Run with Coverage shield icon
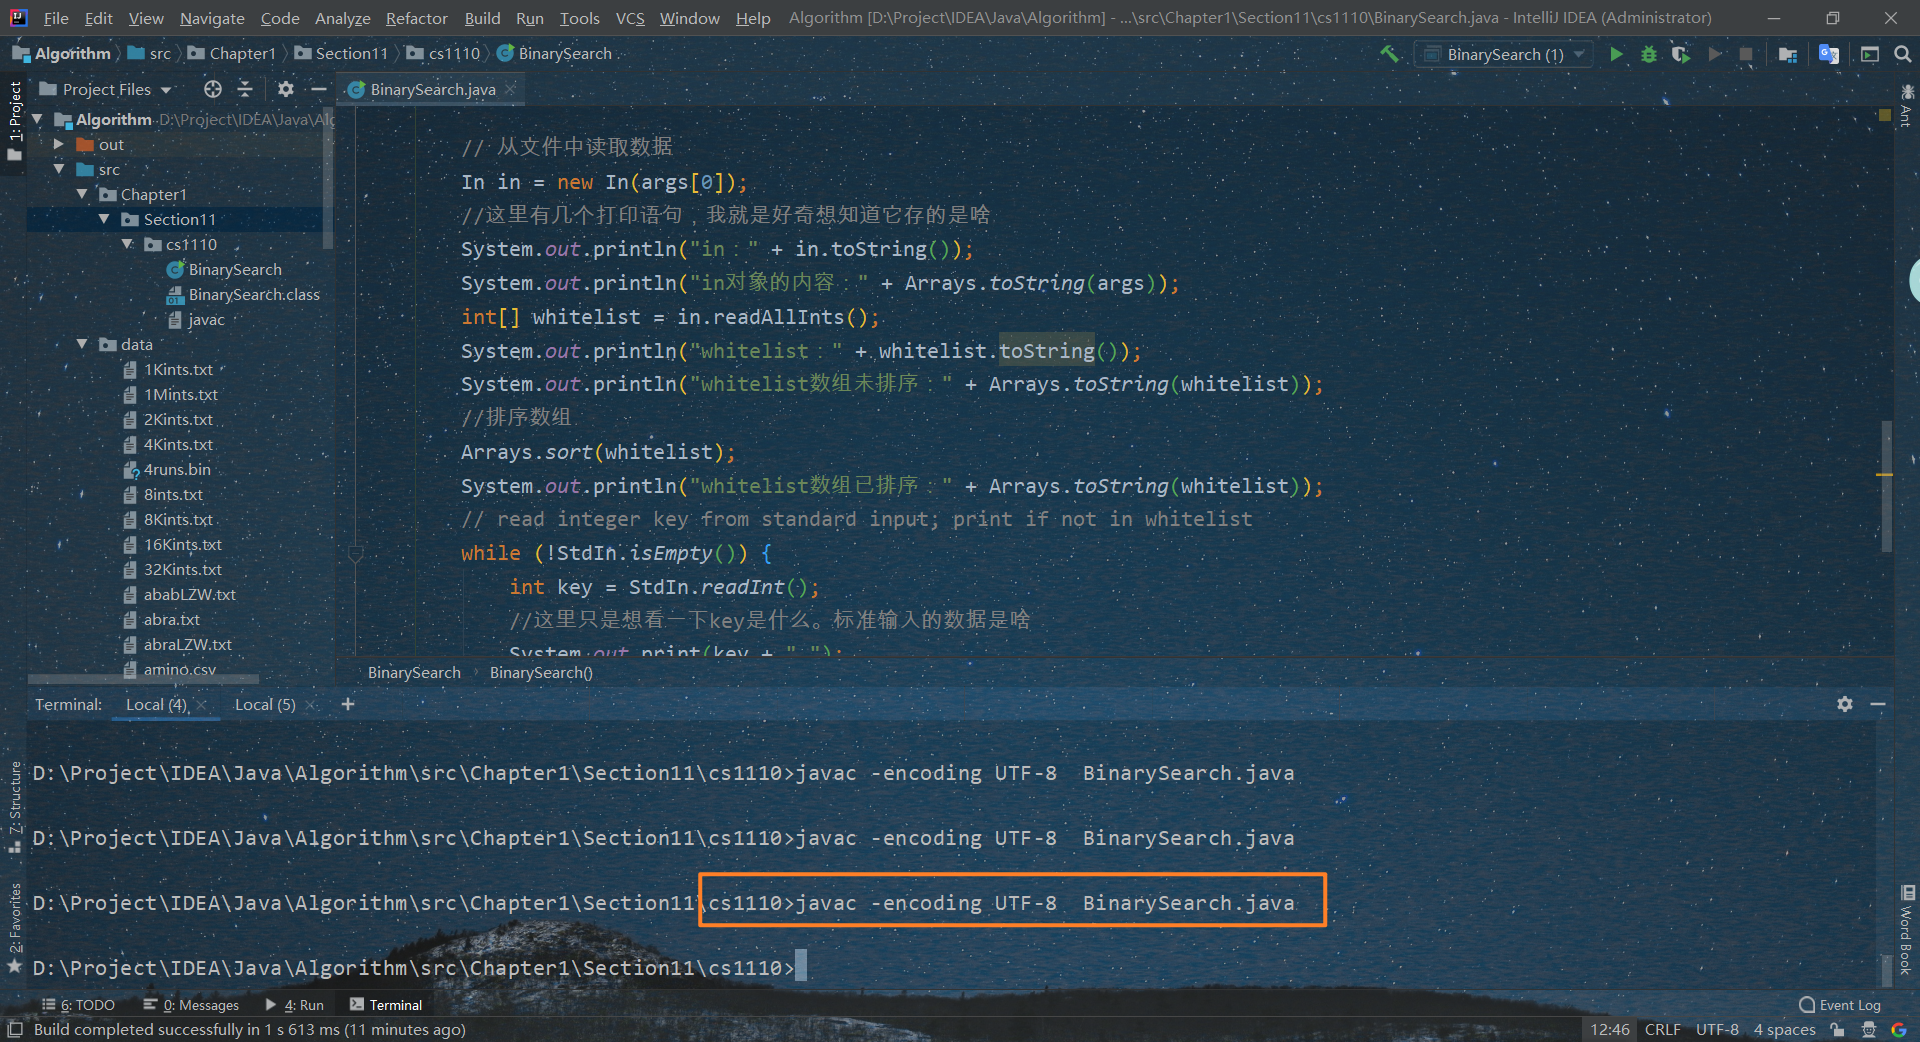The image size is (1920, 1042). point(1681,54)
